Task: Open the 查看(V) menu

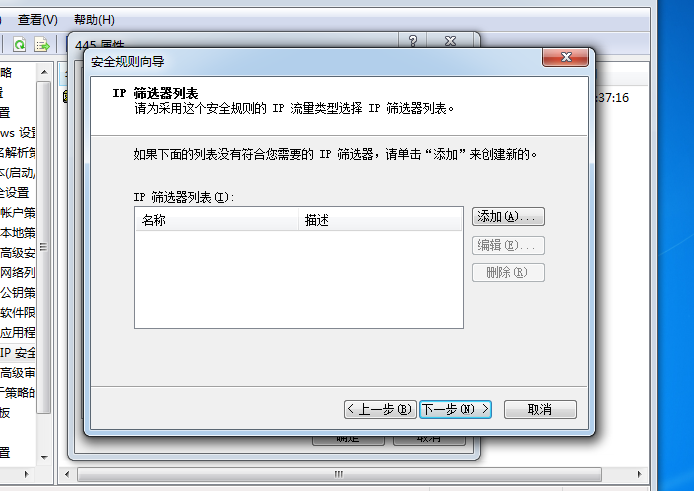Action: tap(38, 20)
